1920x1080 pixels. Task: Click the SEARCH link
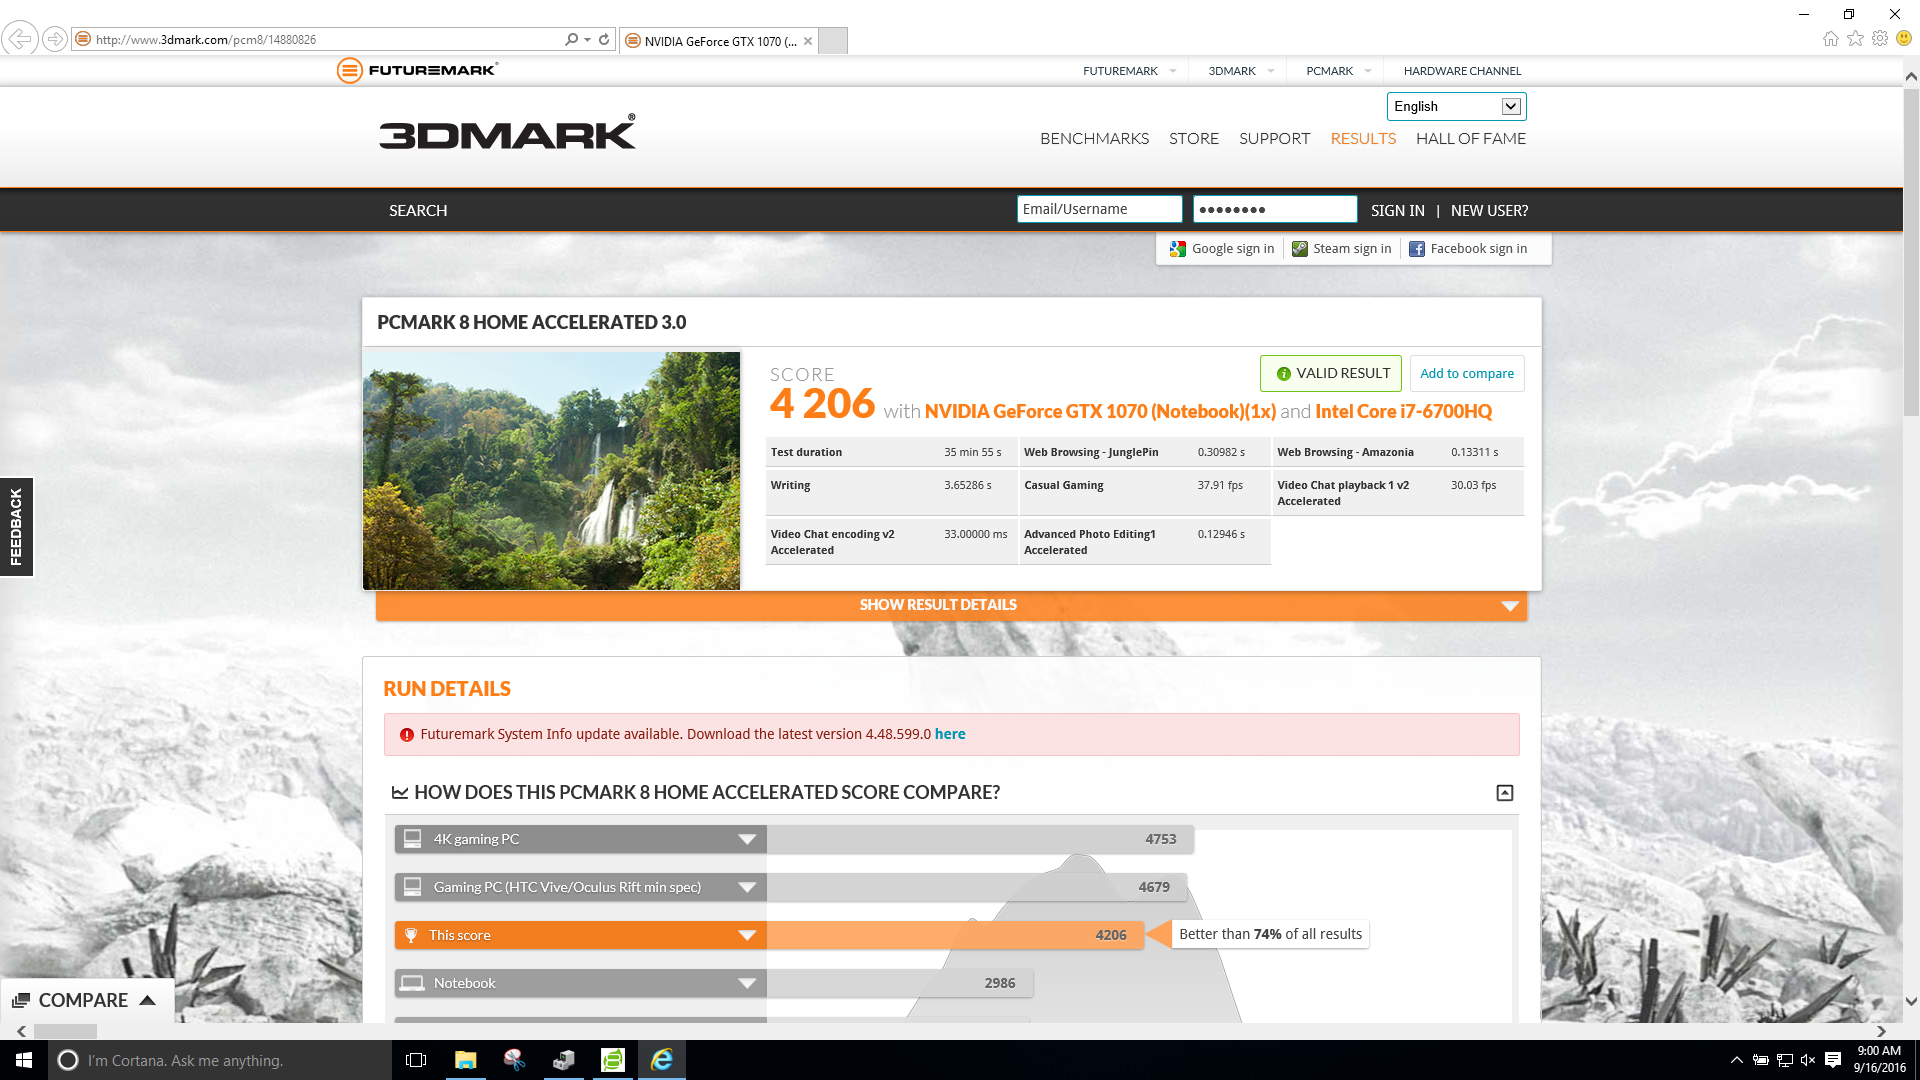(x=418, y=211)
